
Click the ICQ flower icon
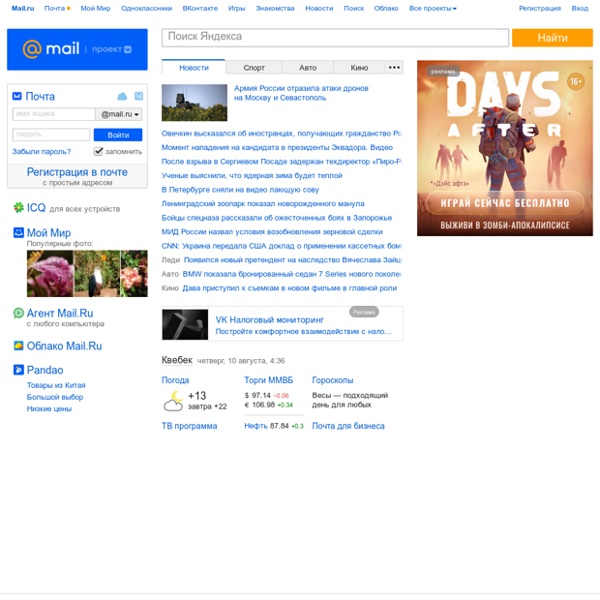(18, 208)
